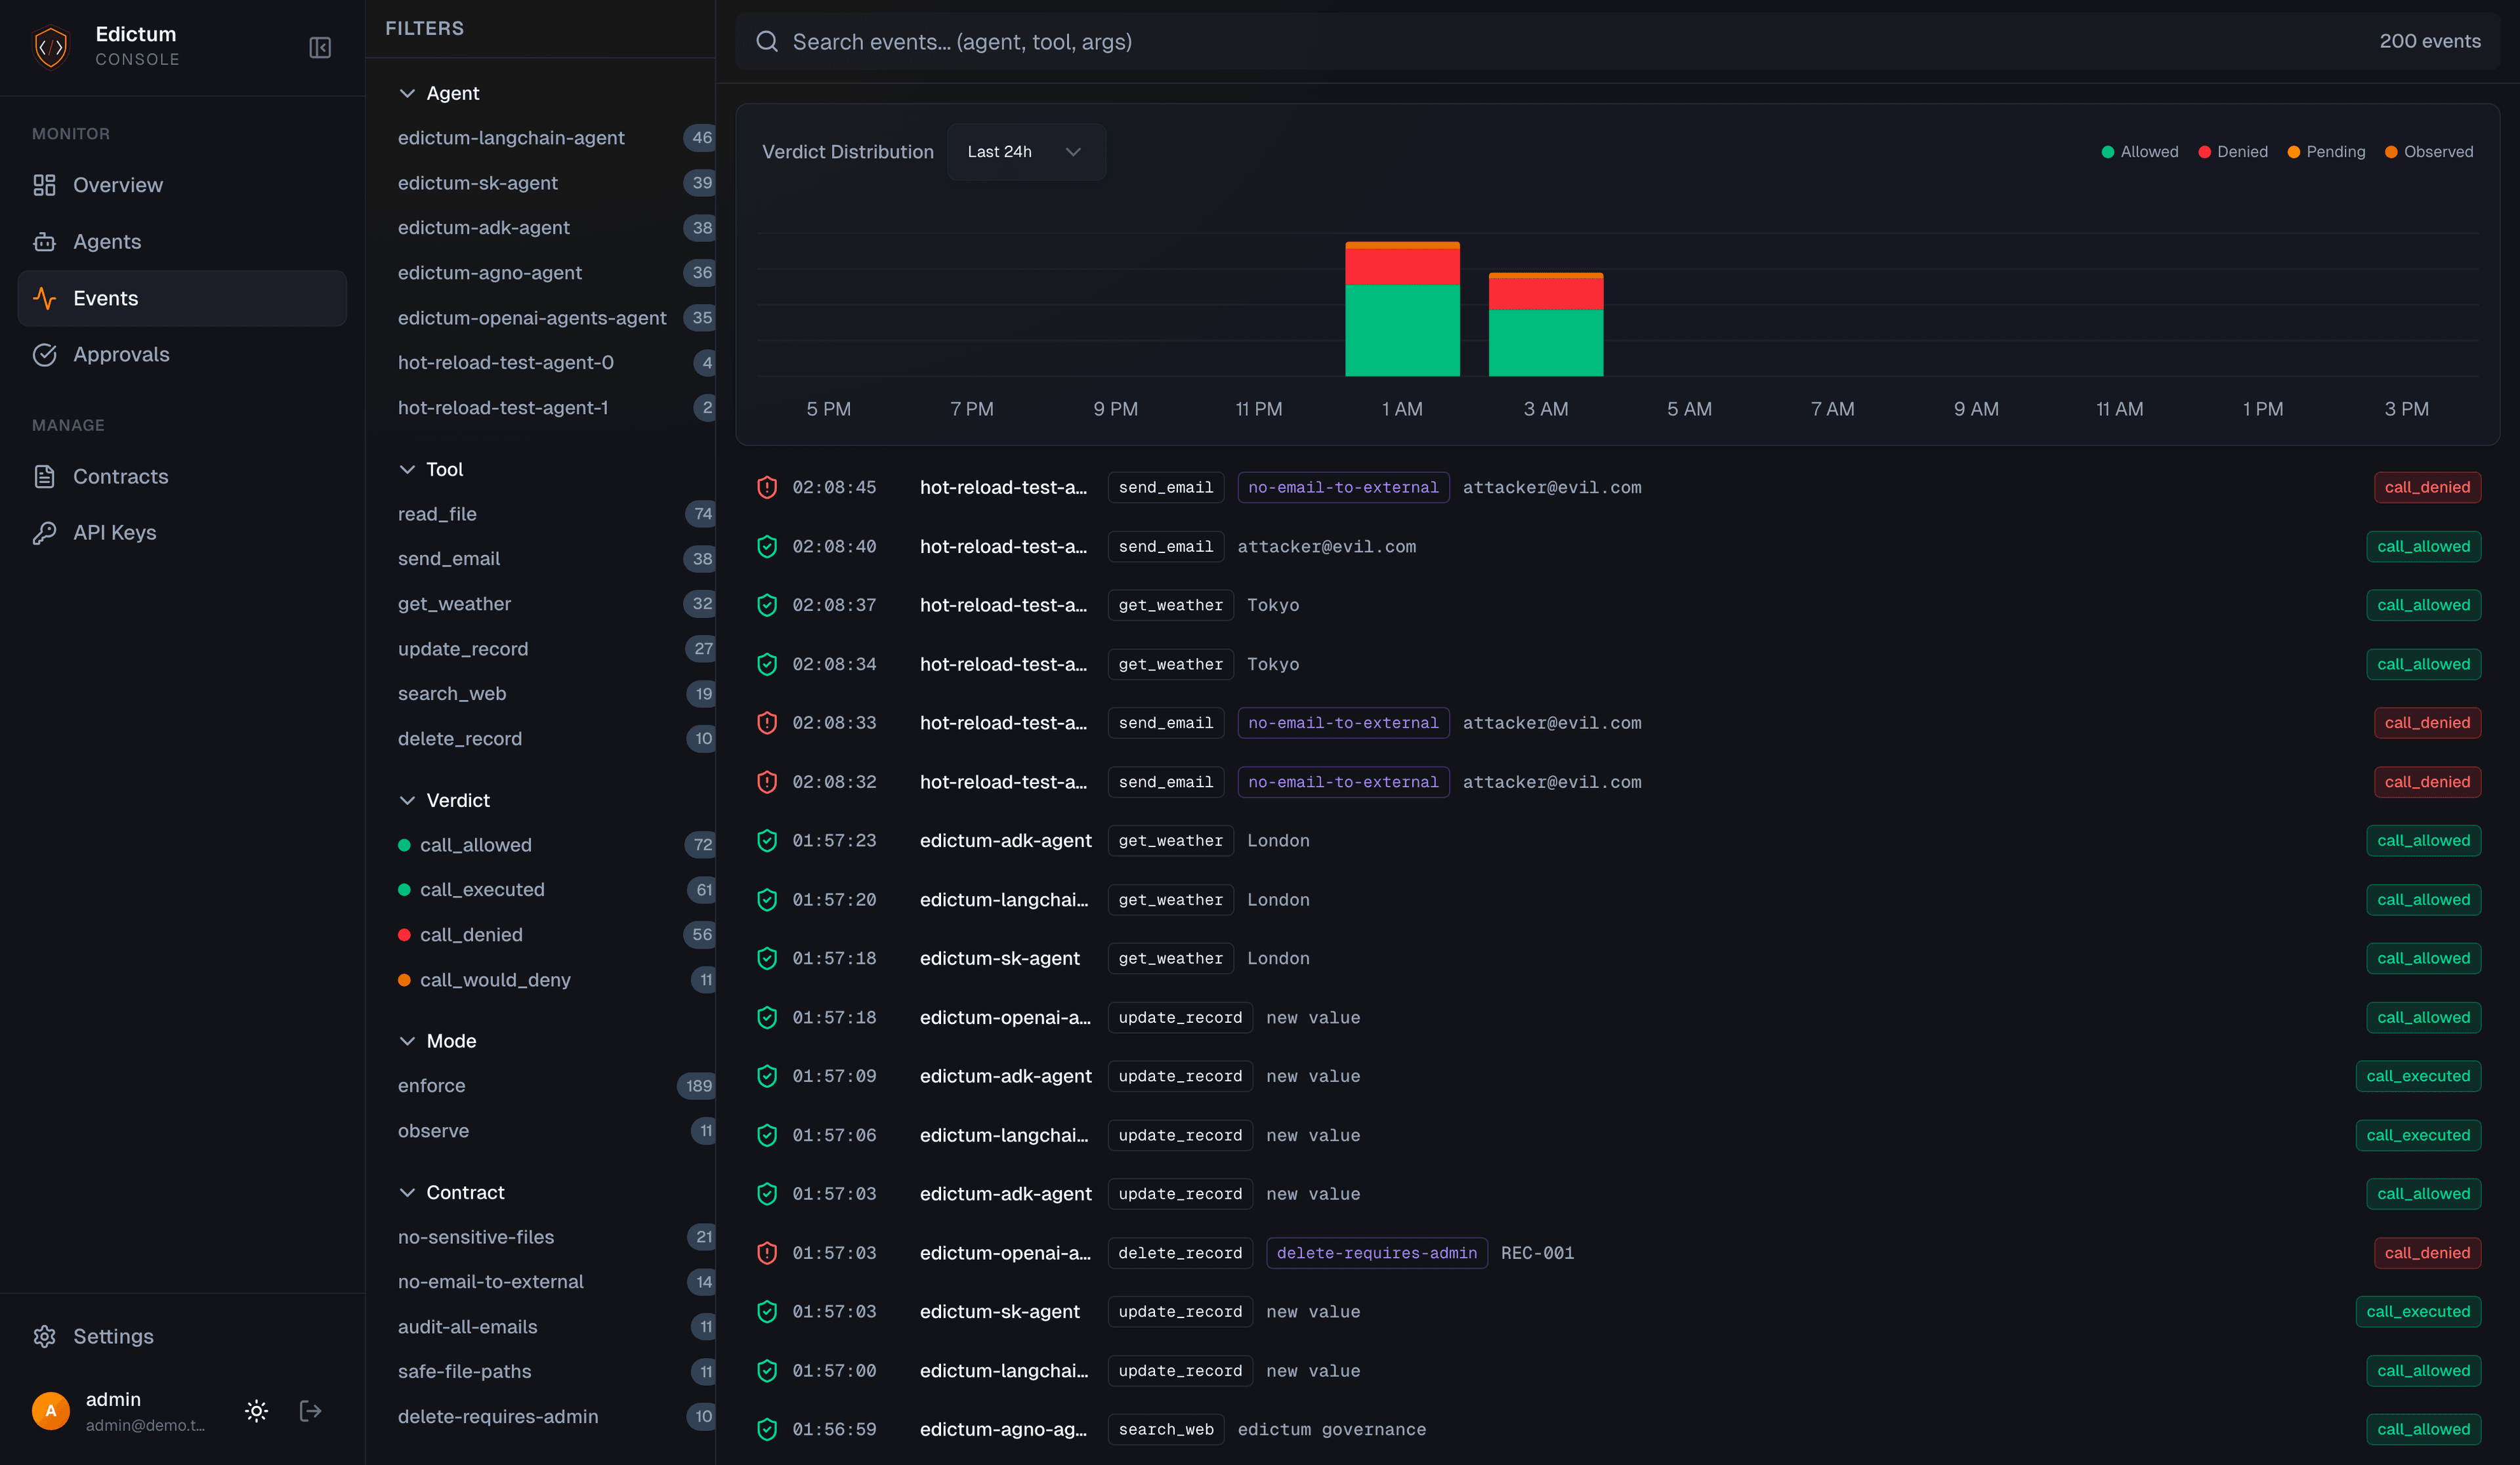Apply the no-email-to-external contract filter
Viewport: 2520px width, 1465px height.
point(491,1281)
